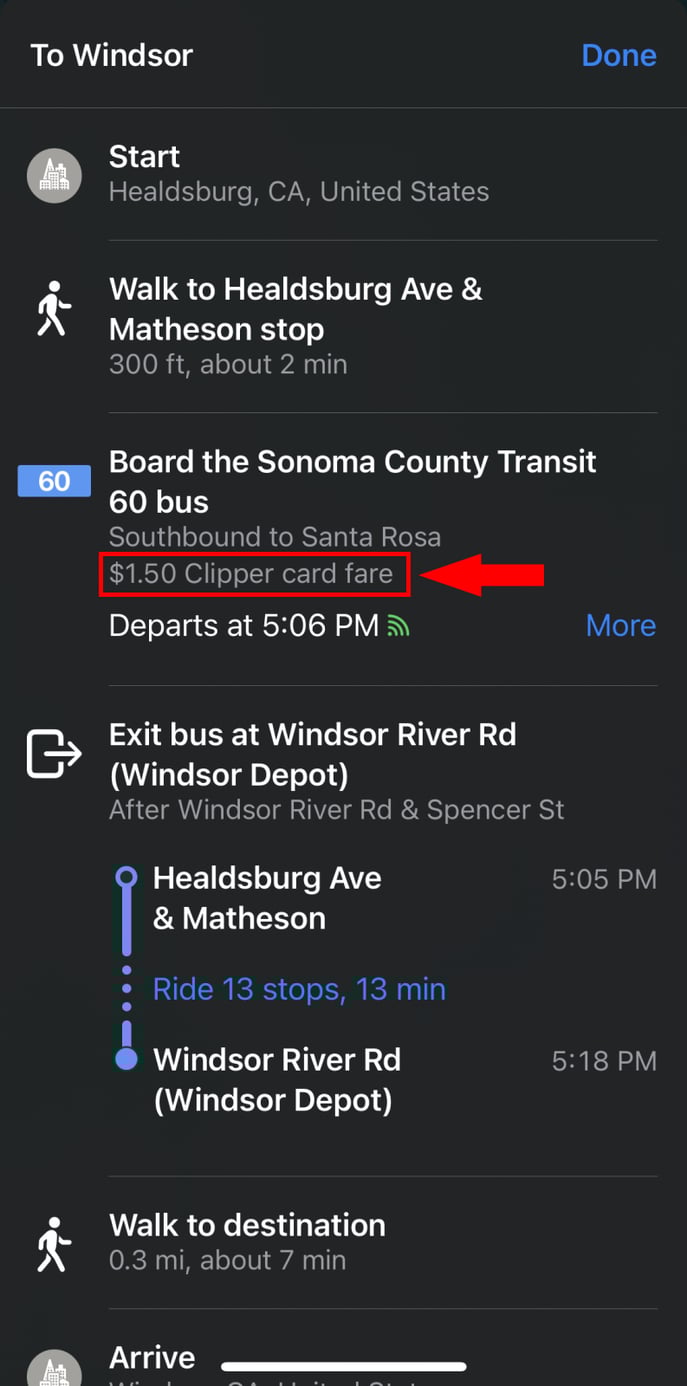This screenshot has width=687, height=1386.
Task: Select Walk to Healdsburg Ave & Matheson stop step
Action: 295,309
